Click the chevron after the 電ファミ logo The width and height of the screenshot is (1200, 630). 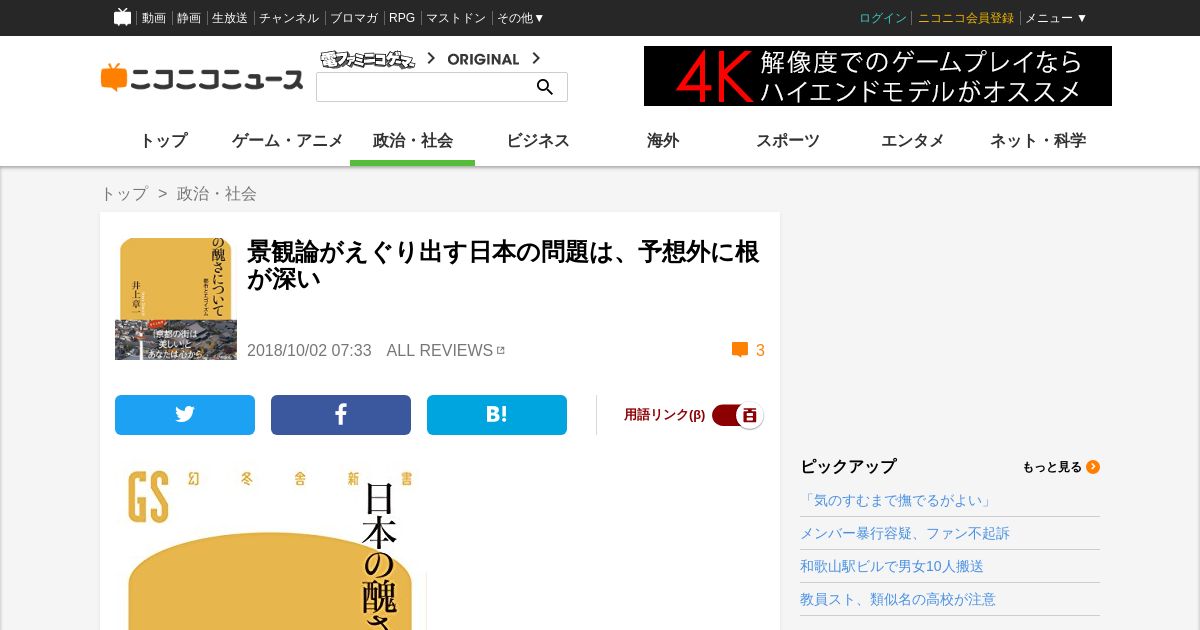point(431,59)
